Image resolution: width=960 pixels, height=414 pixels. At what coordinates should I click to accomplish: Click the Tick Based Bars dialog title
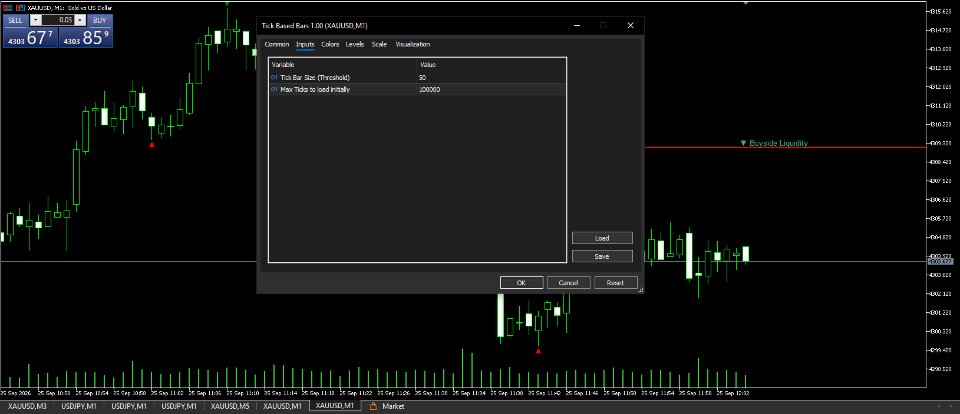coord(315,26)
